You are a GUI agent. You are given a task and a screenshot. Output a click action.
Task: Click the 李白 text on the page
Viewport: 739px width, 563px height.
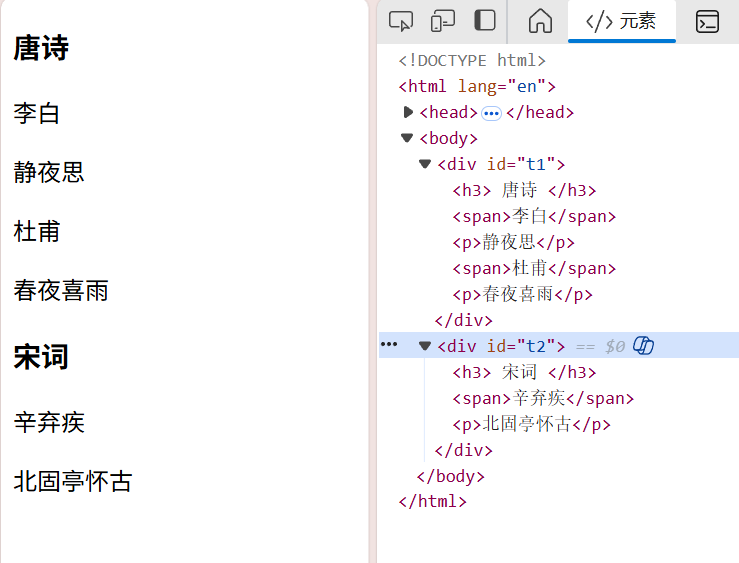pos(37,114)
